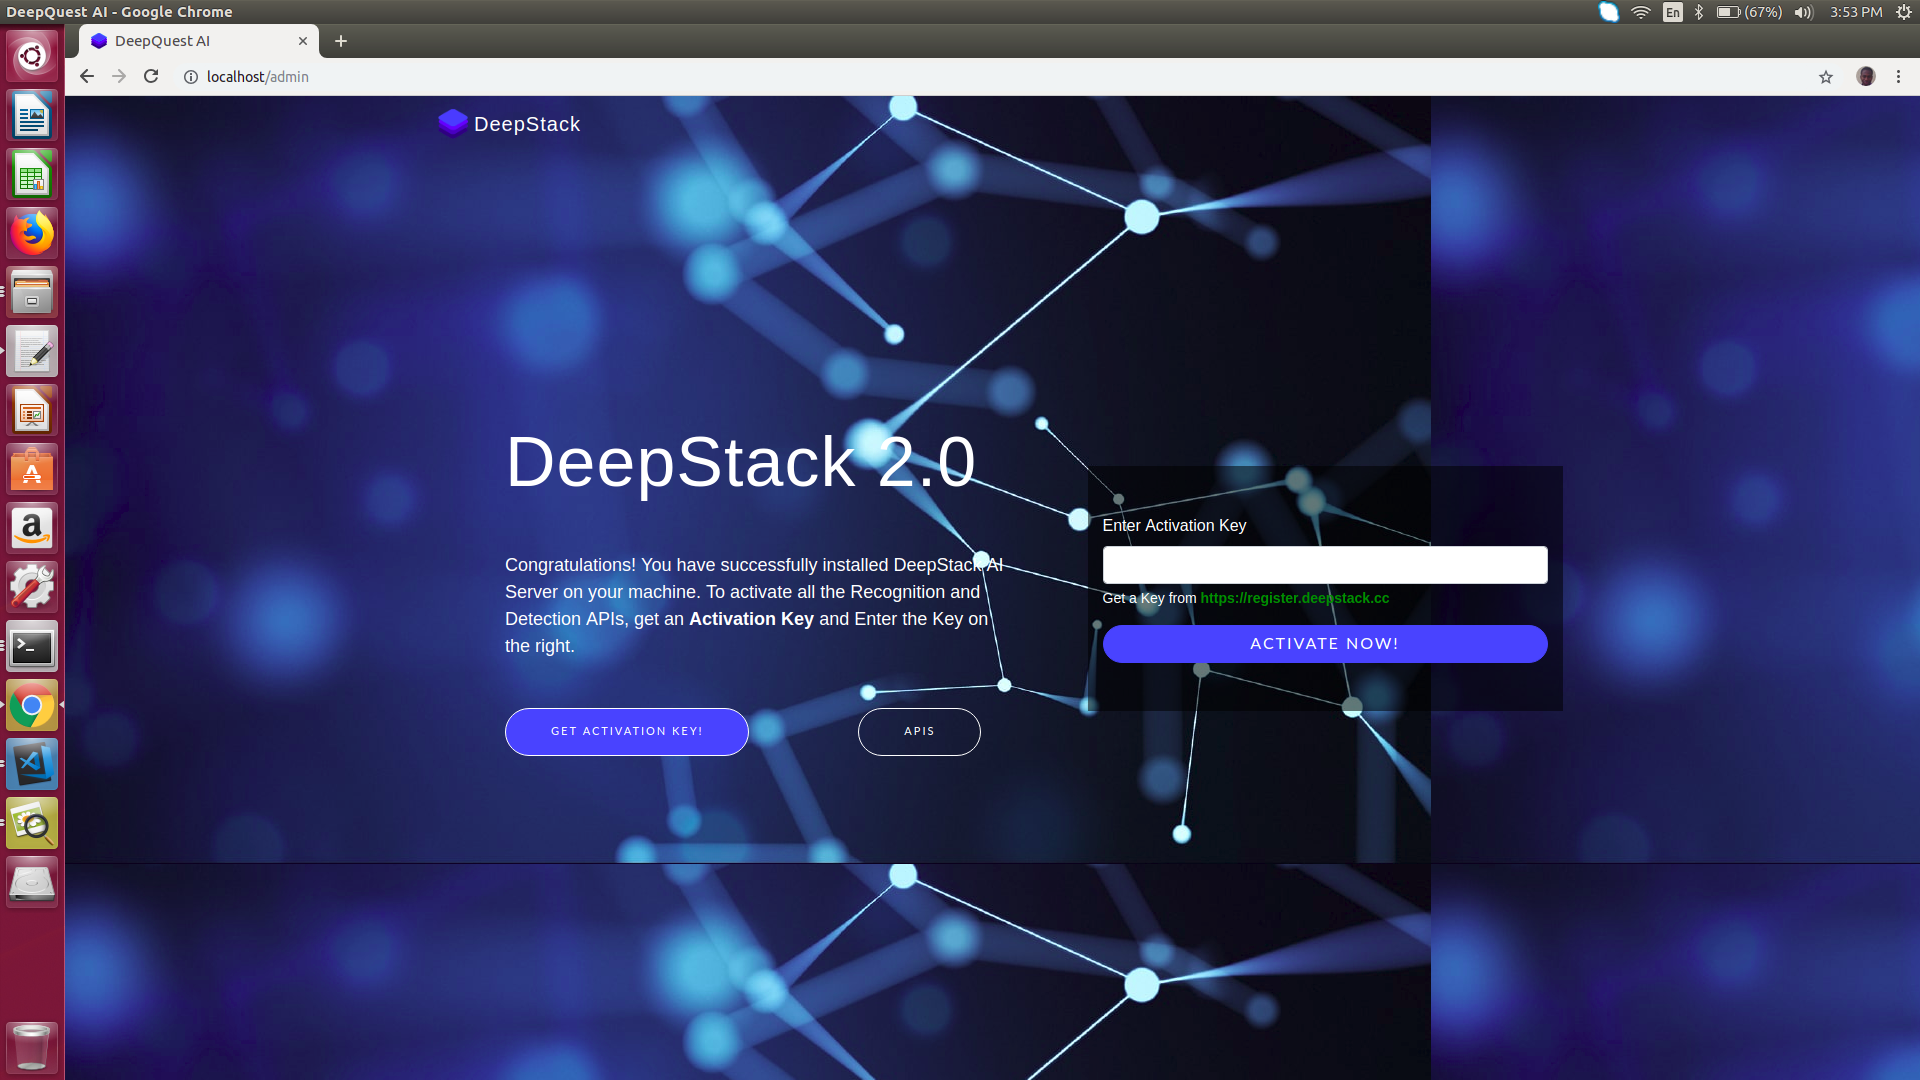1920x1080 pixels.
Task: Open LibreOffice Calc from the dock
Action: coord(32,174)
